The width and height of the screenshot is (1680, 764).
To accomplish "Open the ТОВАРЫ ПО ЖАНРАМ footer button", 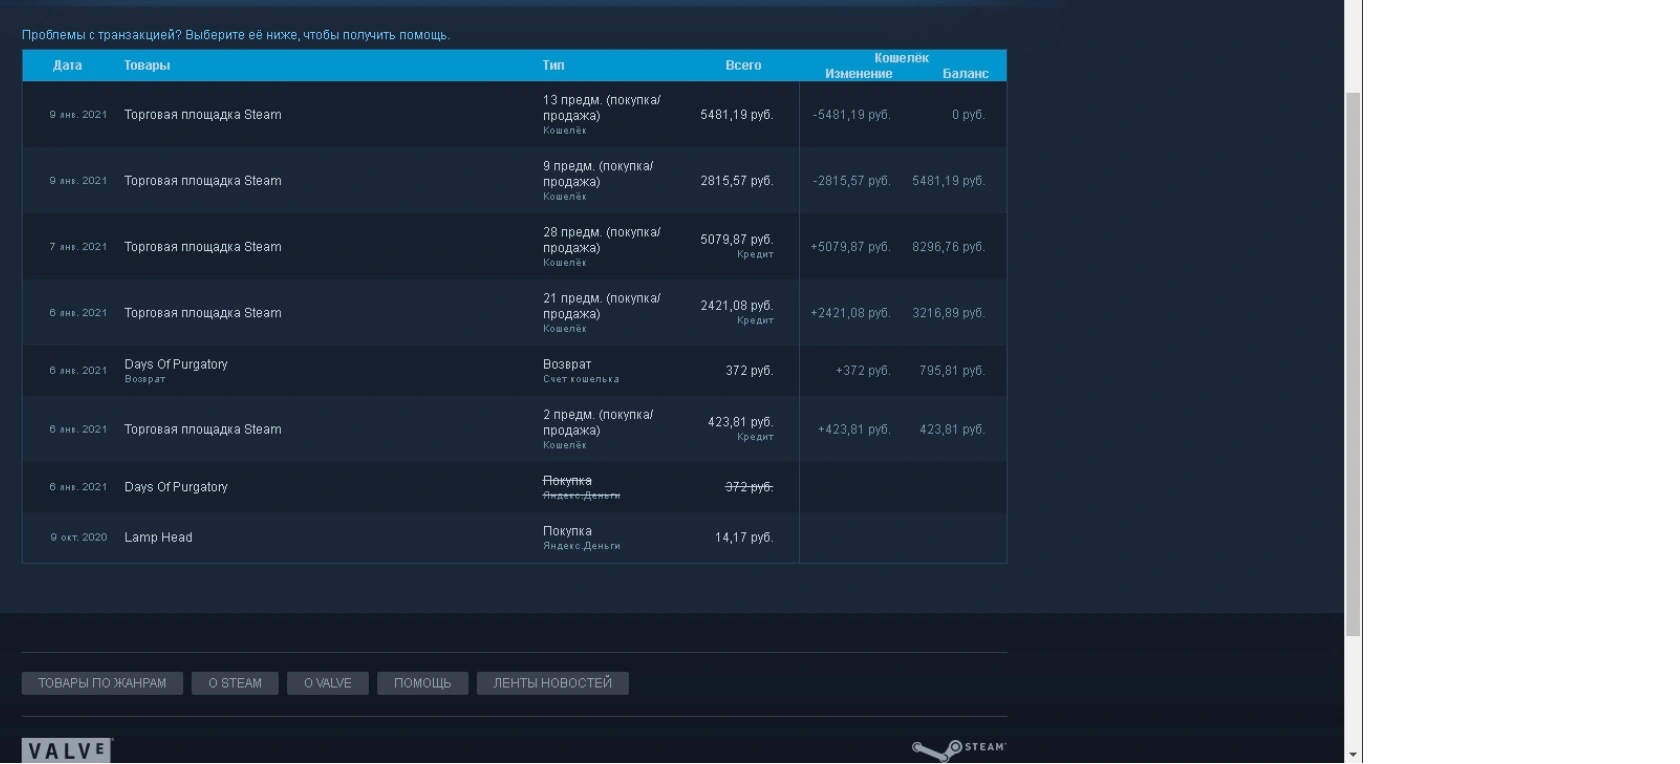I will (x=102, y=683).
